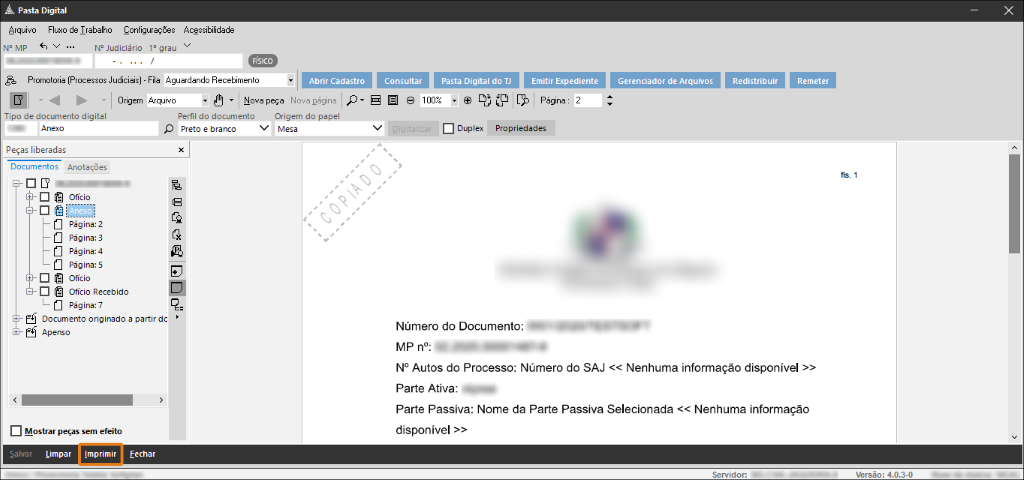Toggle Mostrar peças sem efeito checkbox

point(16,431)
